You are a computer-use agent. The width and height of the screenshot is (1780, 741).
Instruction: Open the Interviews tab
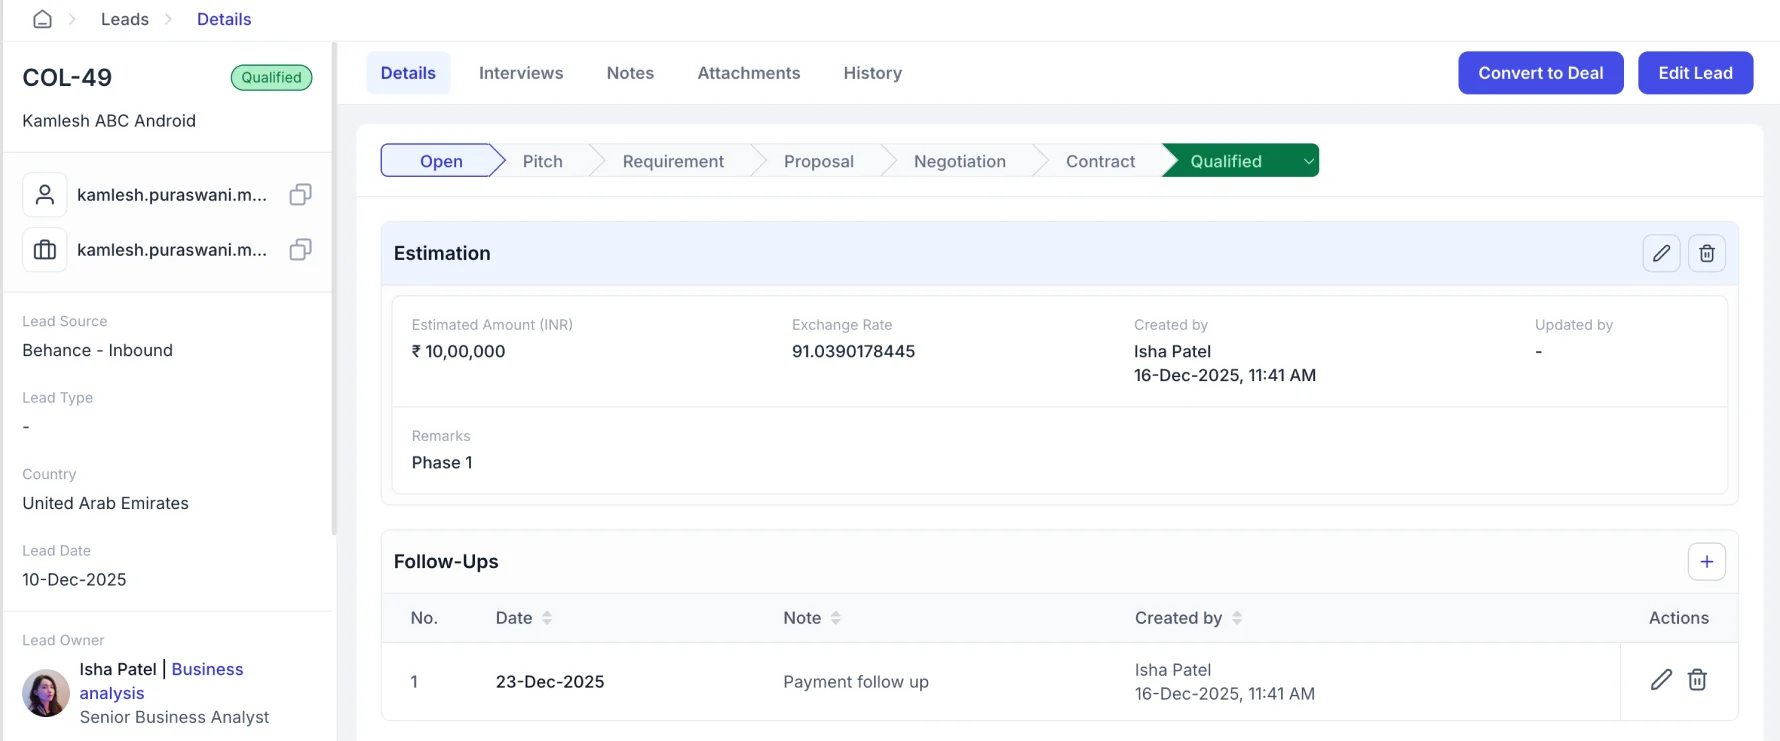pos(521,73)
